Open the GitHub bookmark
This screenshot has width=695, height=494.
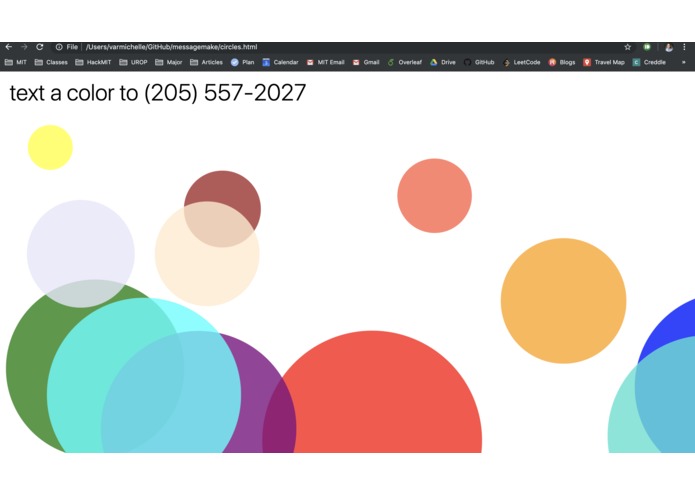[479, 62]
